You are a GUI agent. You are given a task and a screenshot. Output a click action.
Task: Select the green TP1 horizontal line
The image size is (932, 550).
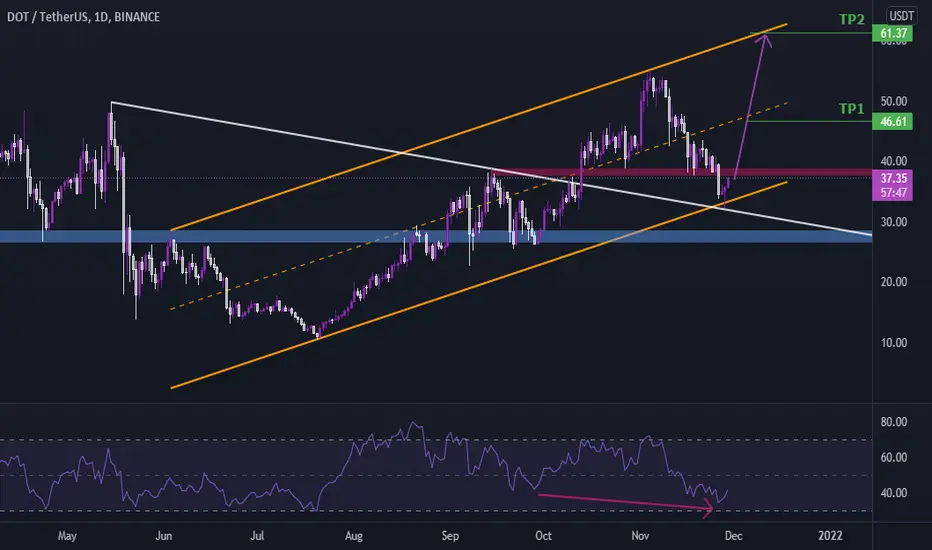tap(808, 122)
